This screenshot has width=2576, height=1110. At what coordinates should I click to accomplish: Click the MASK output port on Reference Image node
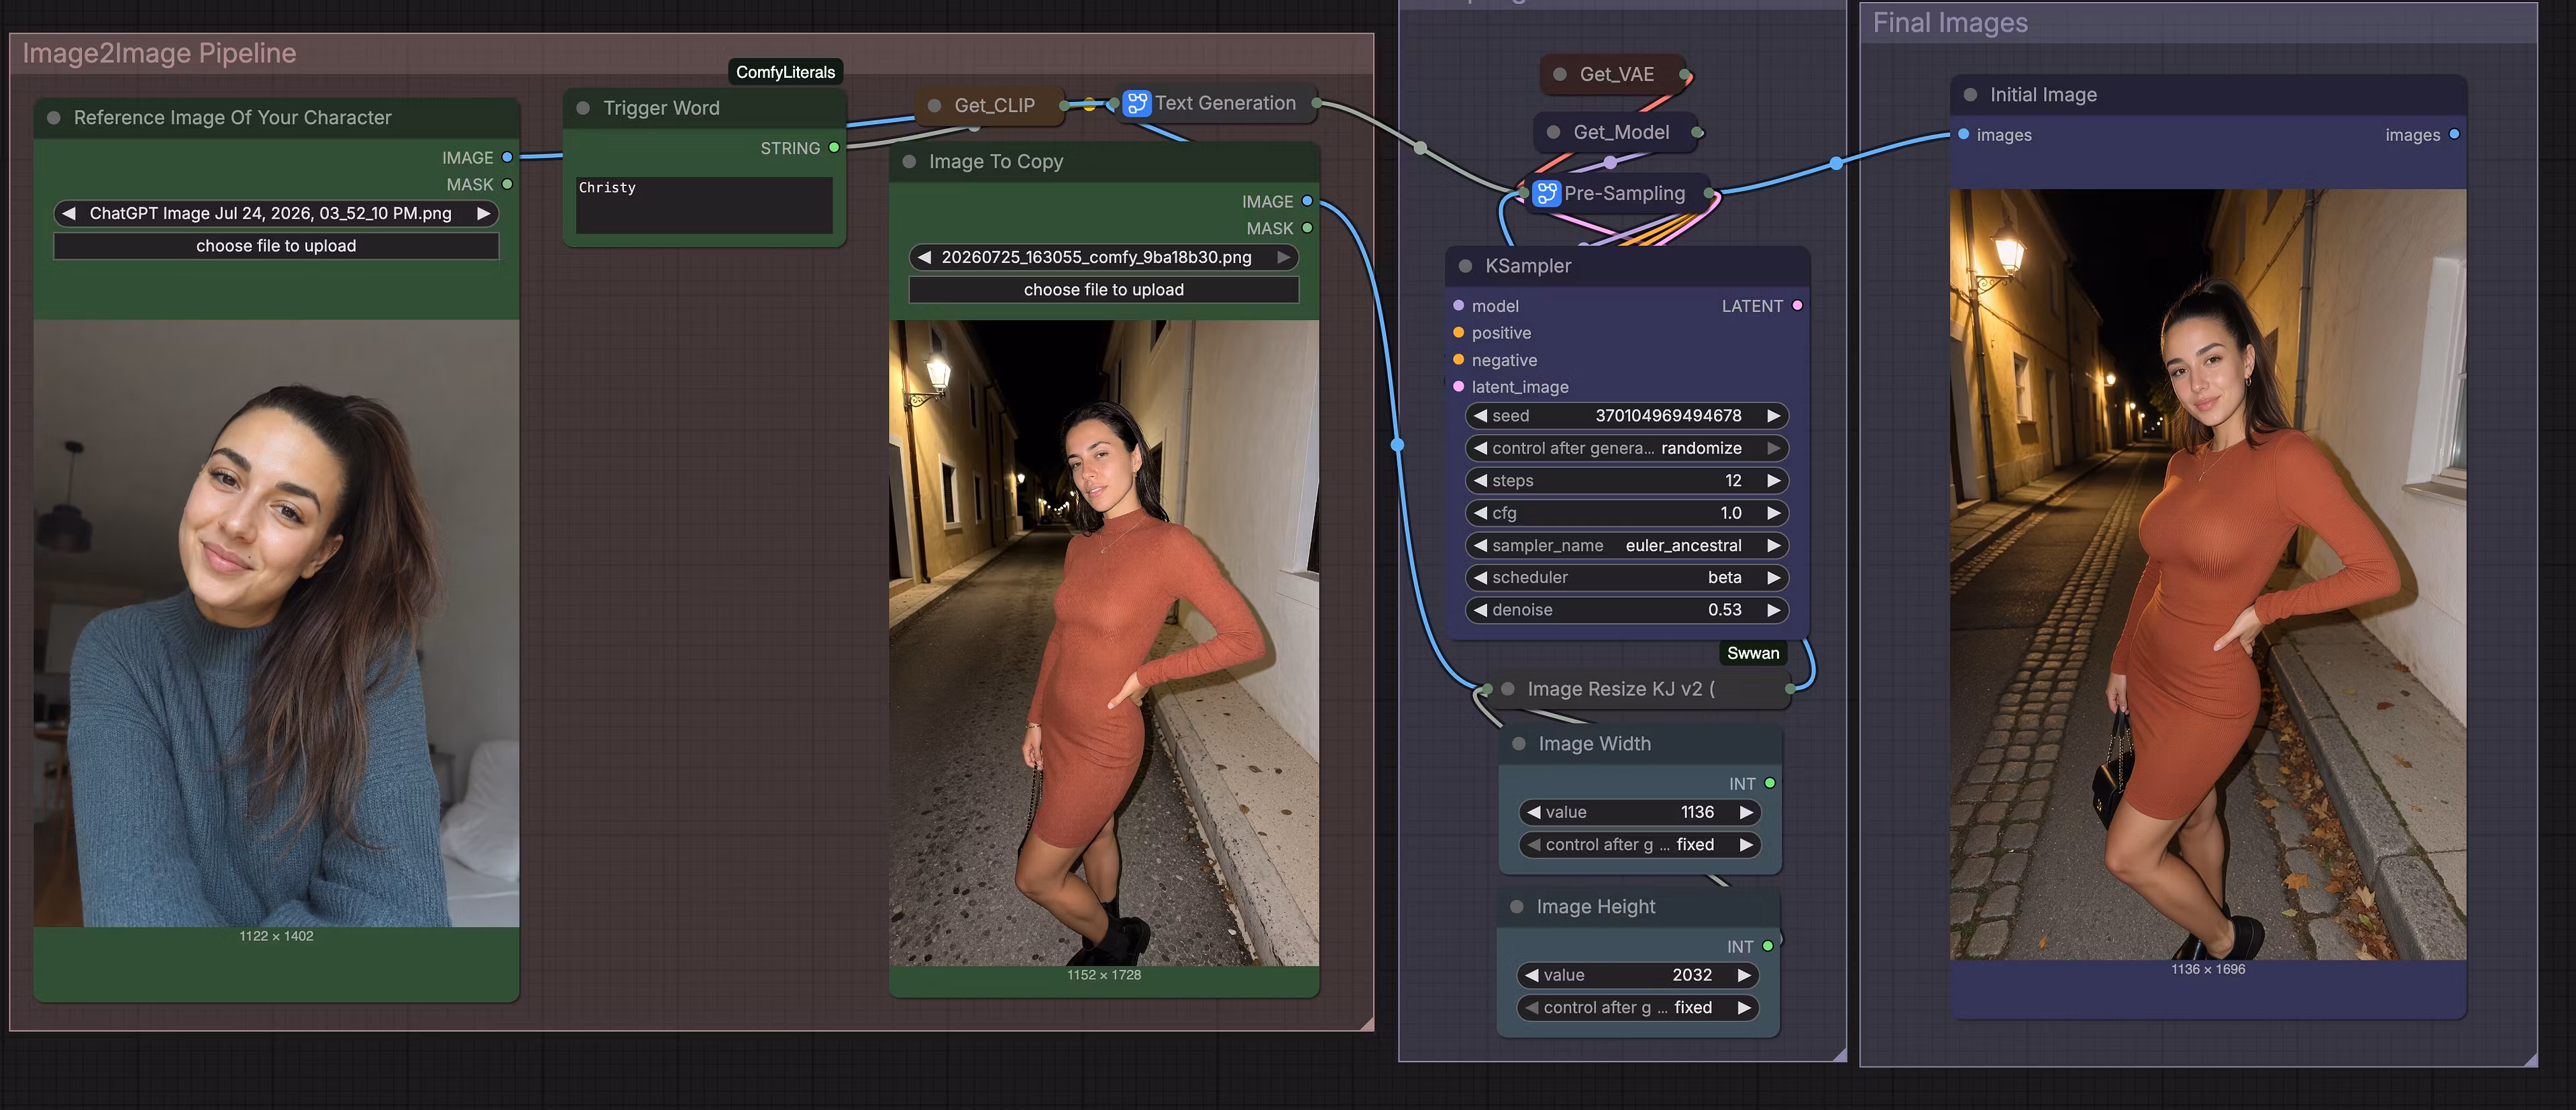[507, 184]
